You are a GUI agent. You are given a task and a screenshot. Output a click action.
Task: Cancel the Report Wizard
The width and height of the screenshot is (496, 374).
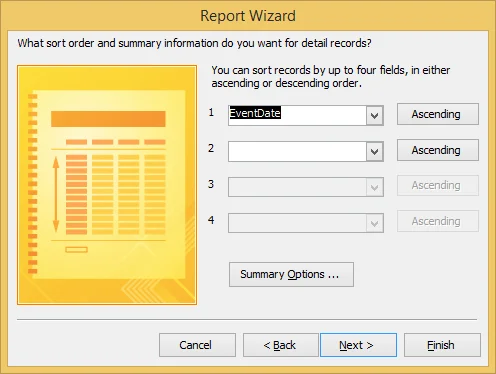point(197,345)
